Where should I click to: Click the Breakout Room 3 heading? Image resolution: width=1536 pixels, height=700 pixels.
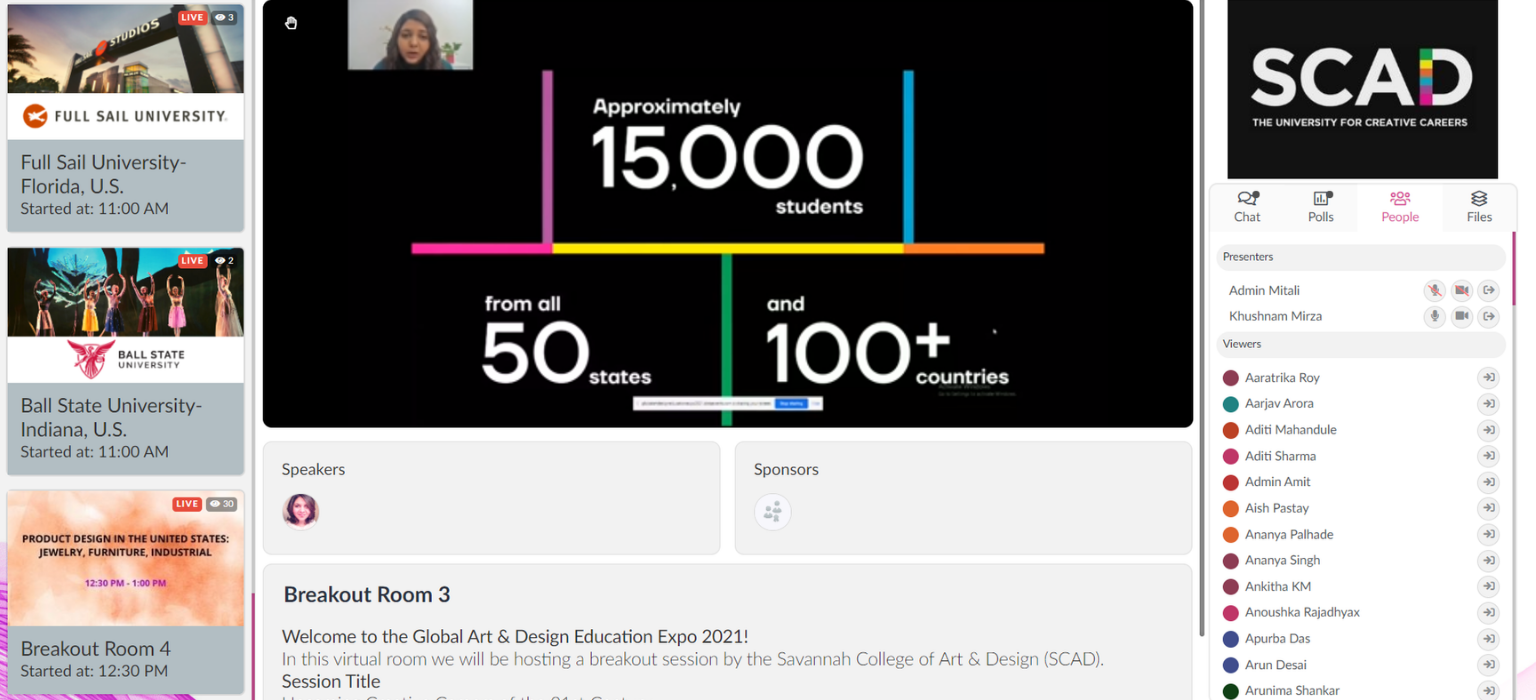coord(367,595)
